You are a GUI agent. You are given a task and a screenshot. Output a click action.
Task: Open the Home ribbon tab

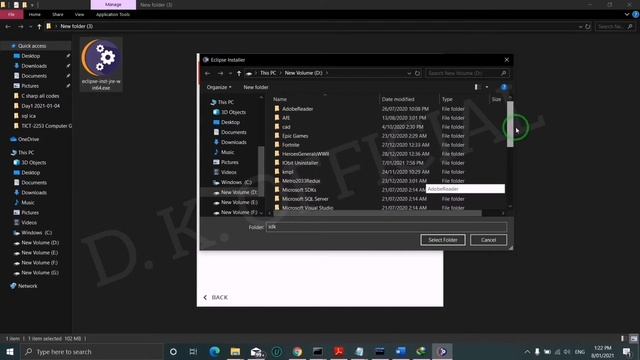pos(35,14)
